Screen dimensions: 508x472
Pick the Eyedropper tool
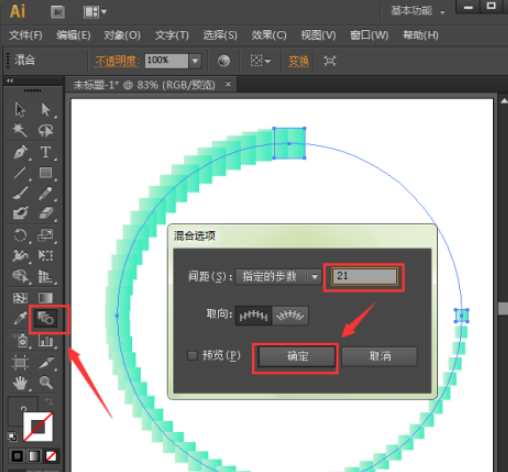pyautogui.click(x=20, y=318)
